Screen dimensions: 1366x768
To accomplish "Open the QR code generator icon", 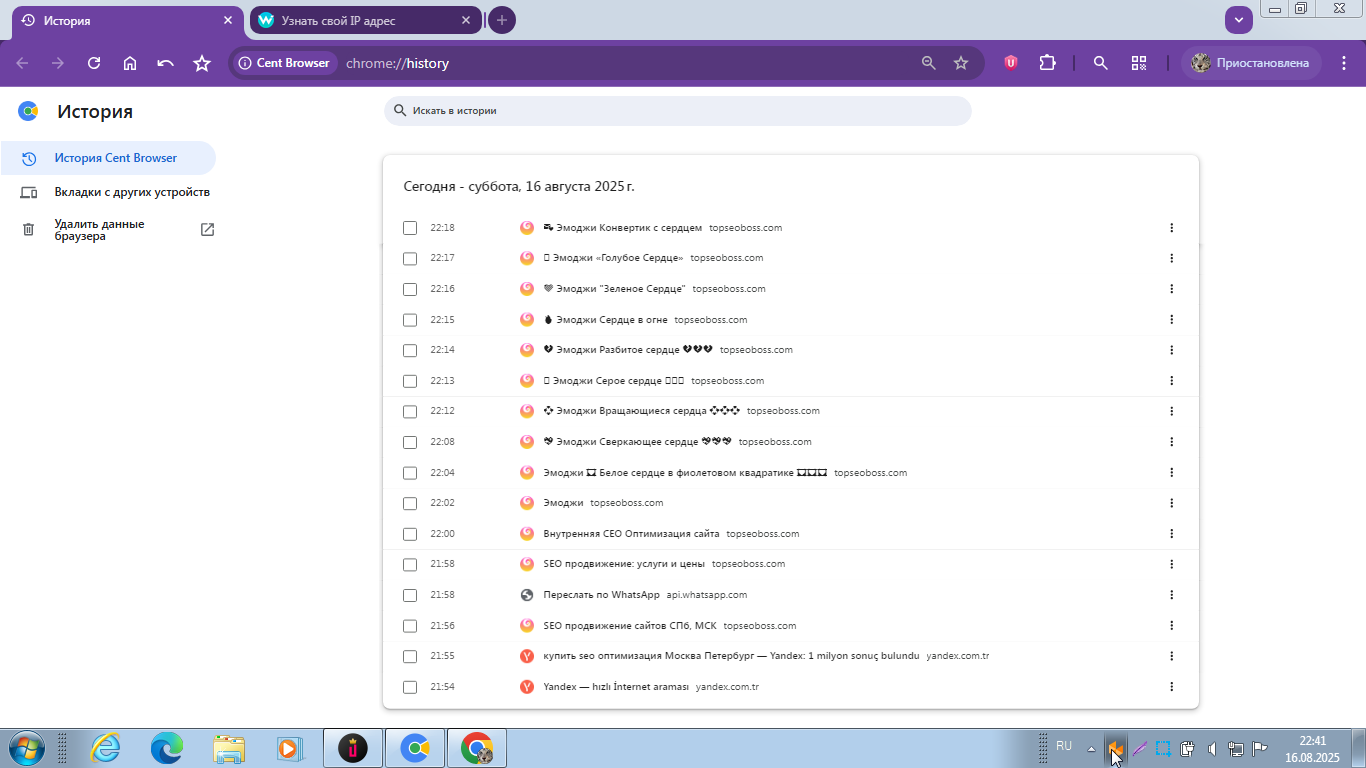I will point(1139,63).
